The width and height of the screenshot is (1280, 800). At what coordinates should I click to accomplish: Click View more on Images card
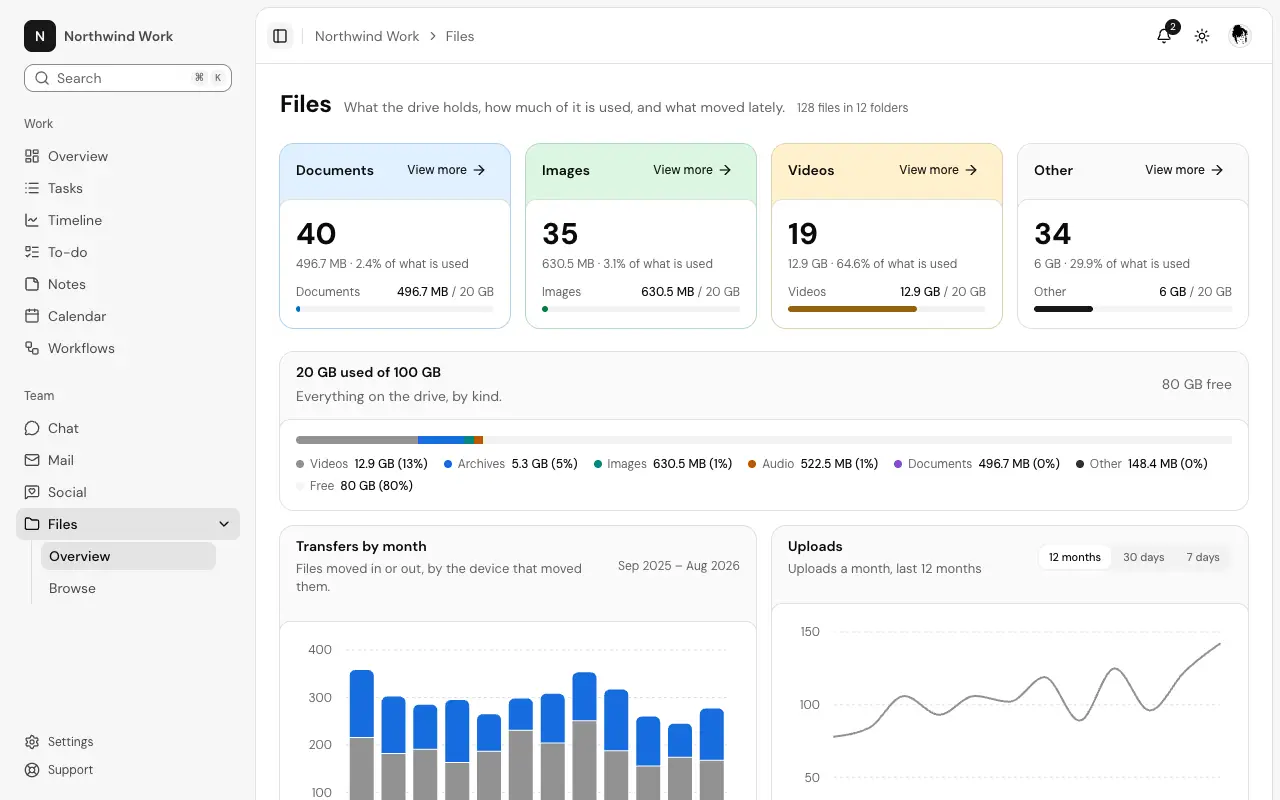tap(692, 170)
